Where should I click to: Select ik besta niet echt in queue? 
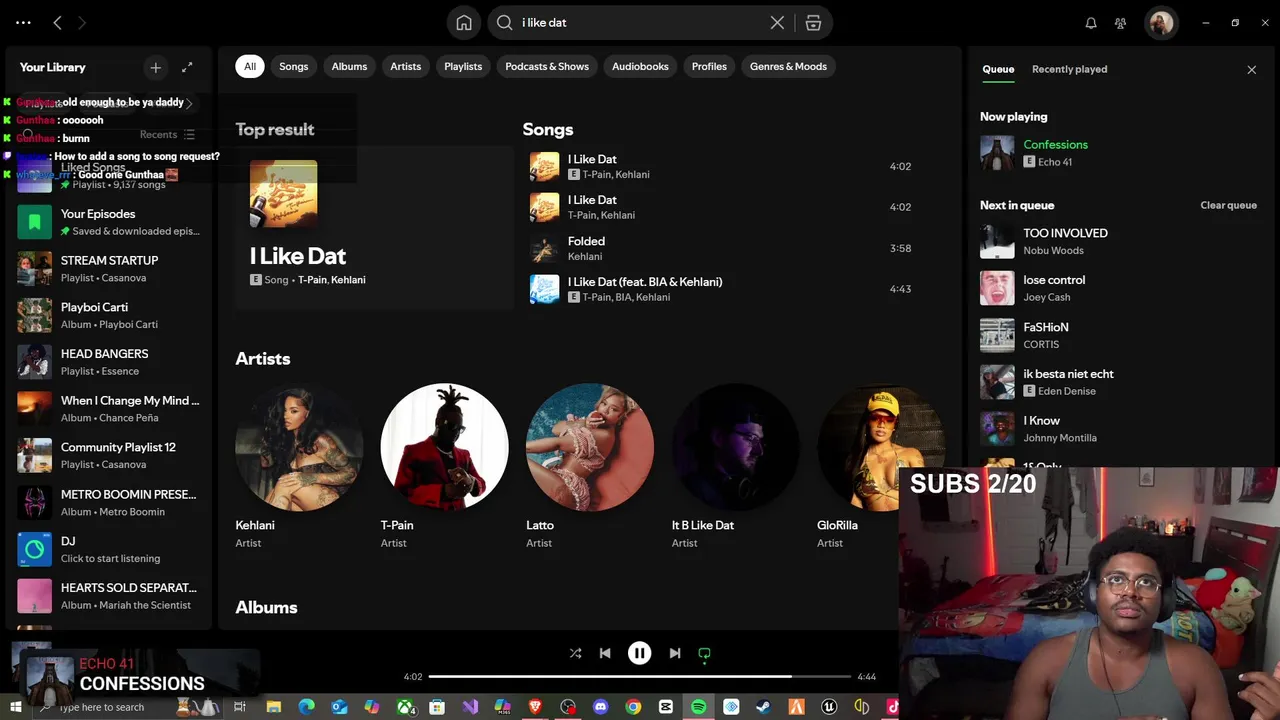(x=1119, y=382)
